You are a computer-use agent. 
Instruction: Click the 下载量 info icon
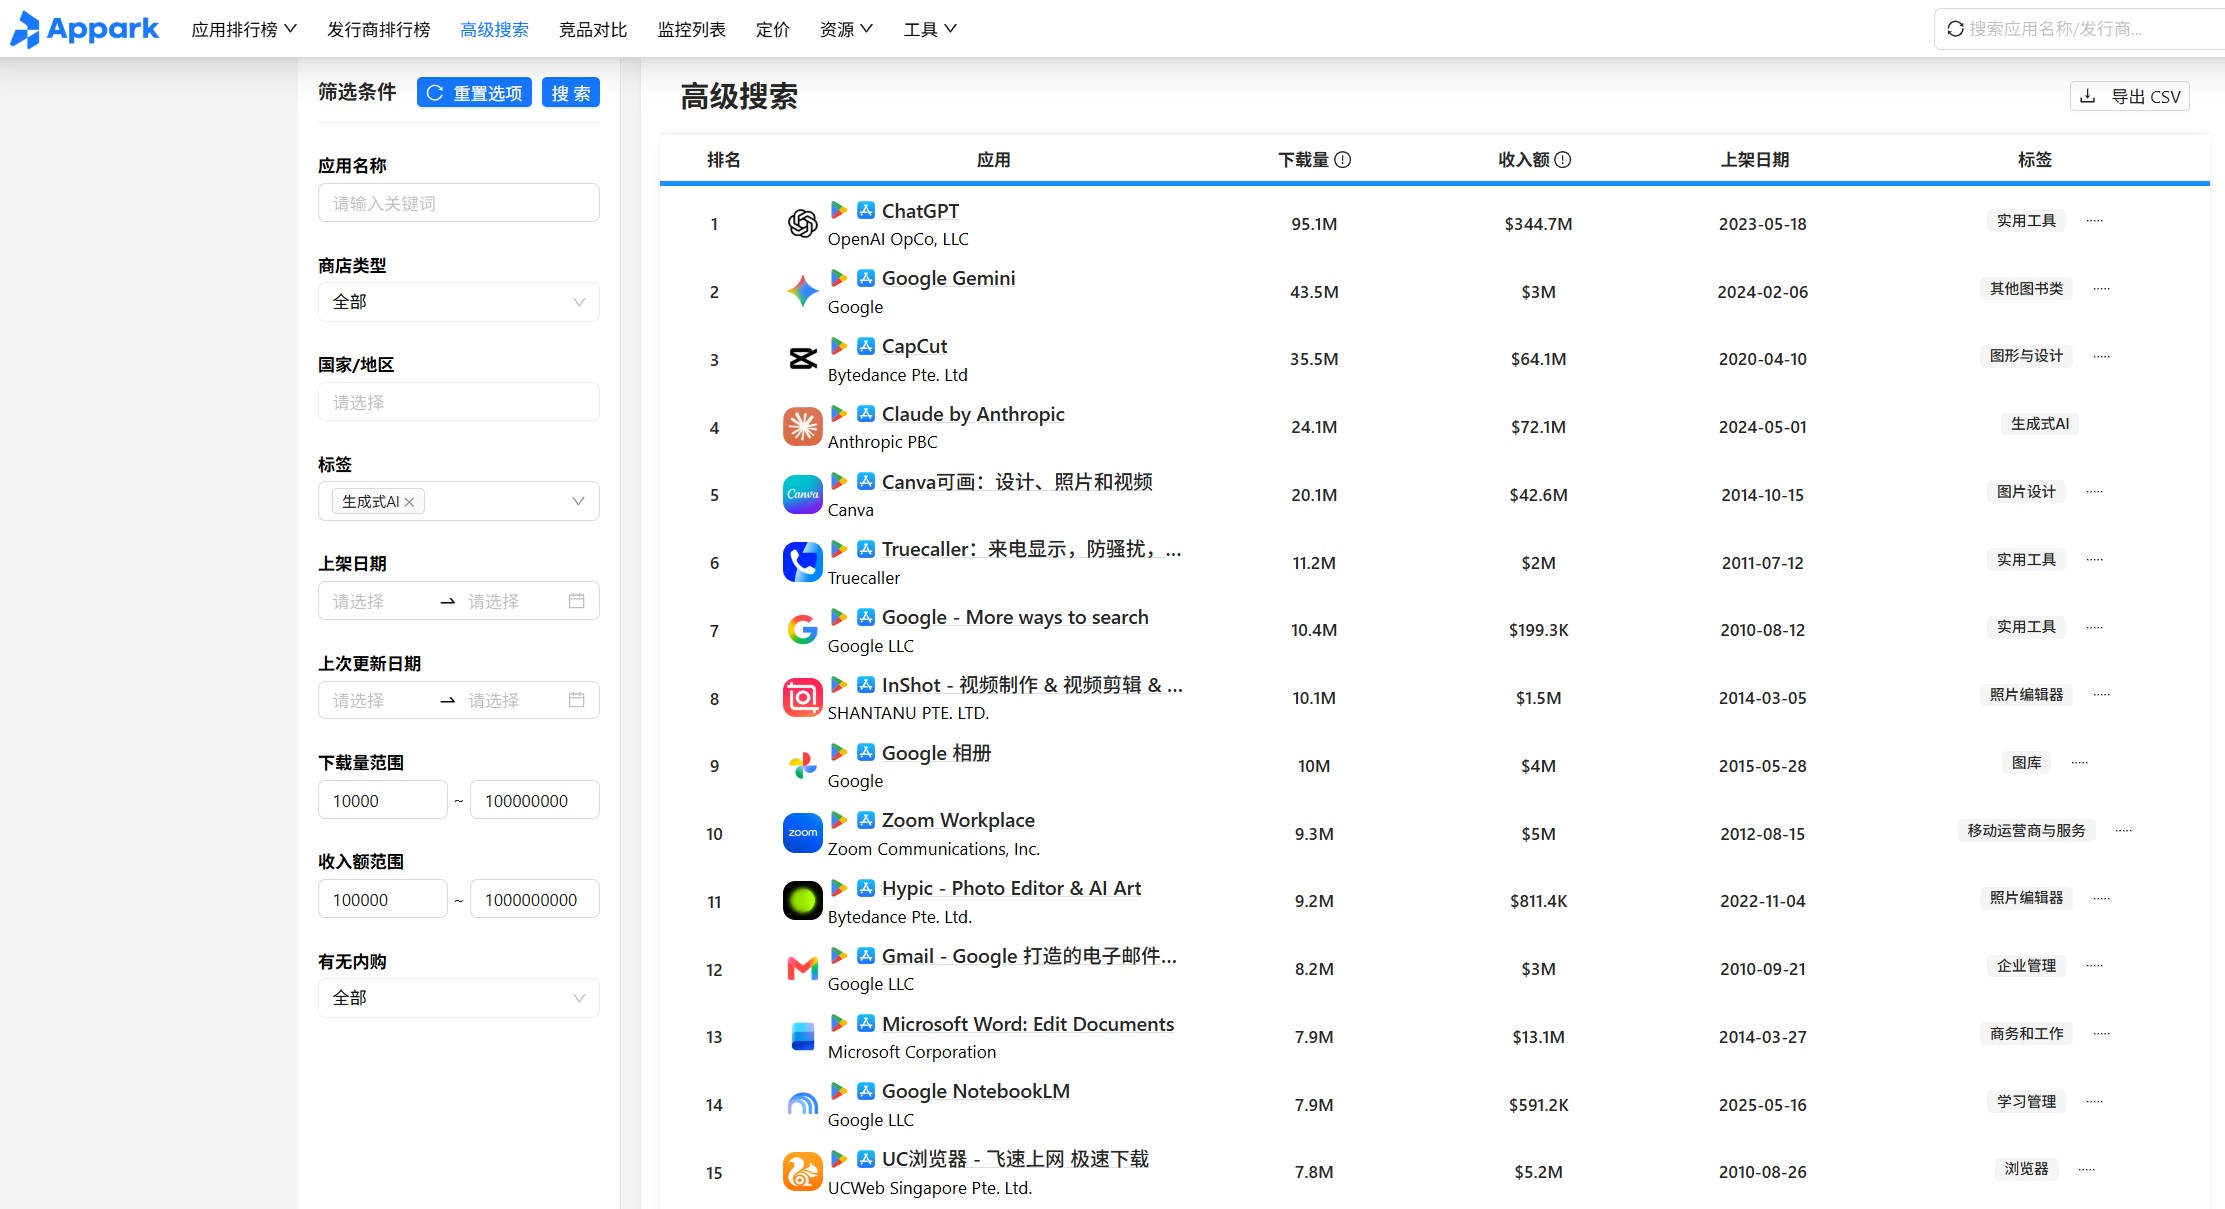pyautogui.click(x=1343, y=160)
